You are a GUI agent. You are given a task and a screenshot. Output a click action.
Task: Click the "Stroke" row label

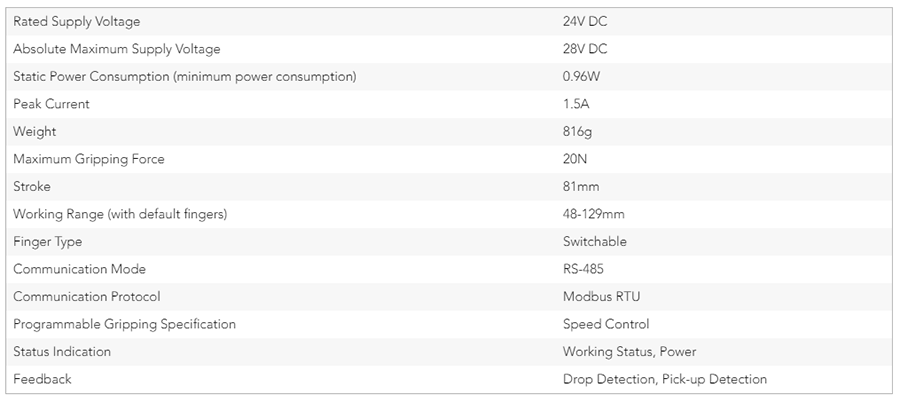click(32, 187)
